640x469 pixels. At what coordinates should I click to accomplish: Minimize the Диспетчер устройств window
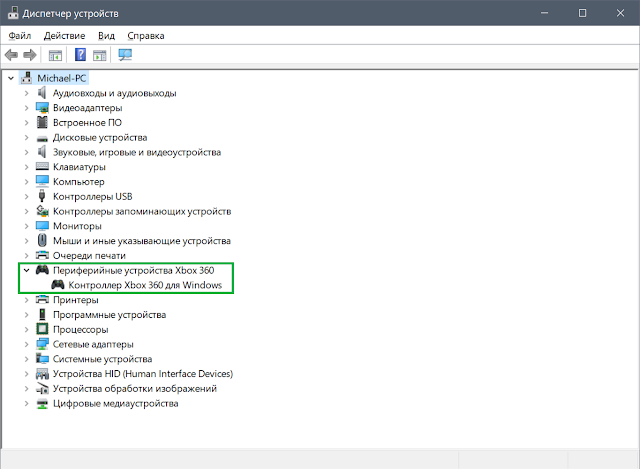[x=544, y=13]
